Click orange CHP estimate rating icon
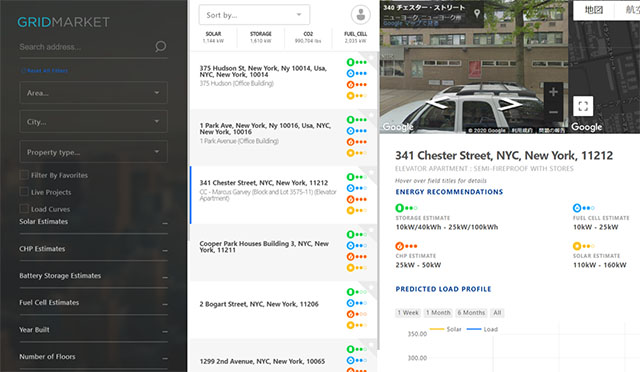Image resolution: width=640 pixels, height=372 pixels. pos(400,246)
